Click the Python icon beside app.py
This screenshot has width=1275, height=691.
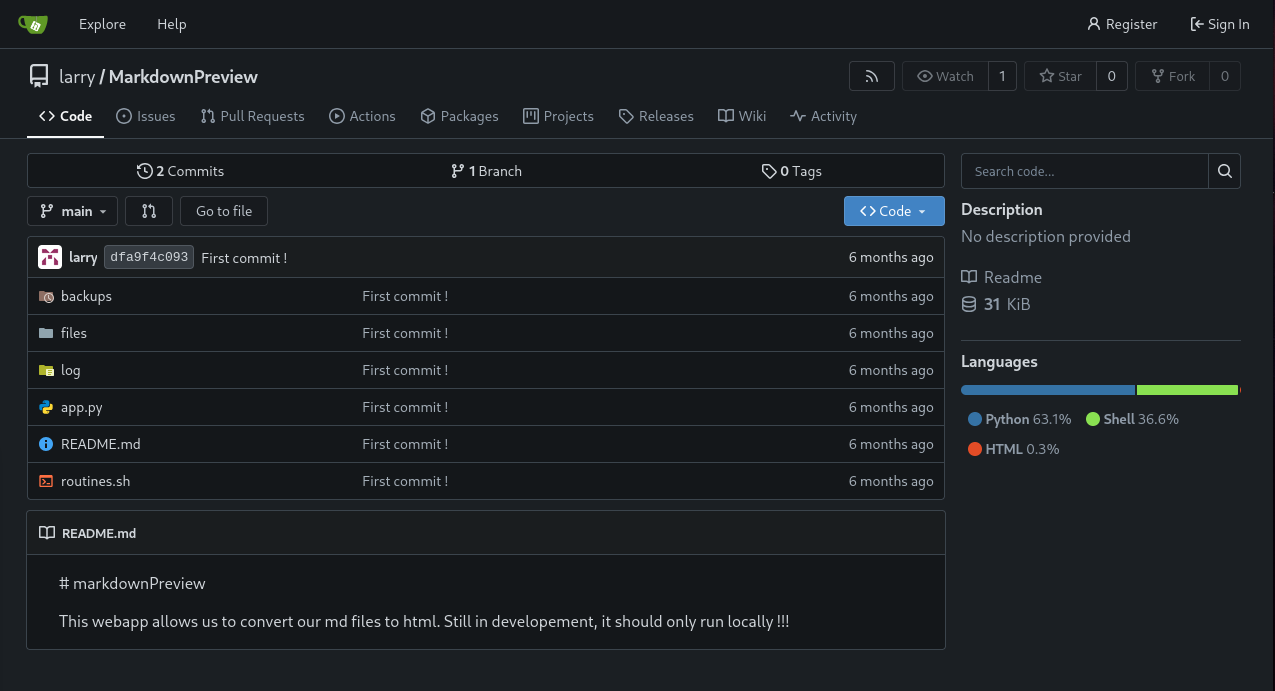pos(46,407)
